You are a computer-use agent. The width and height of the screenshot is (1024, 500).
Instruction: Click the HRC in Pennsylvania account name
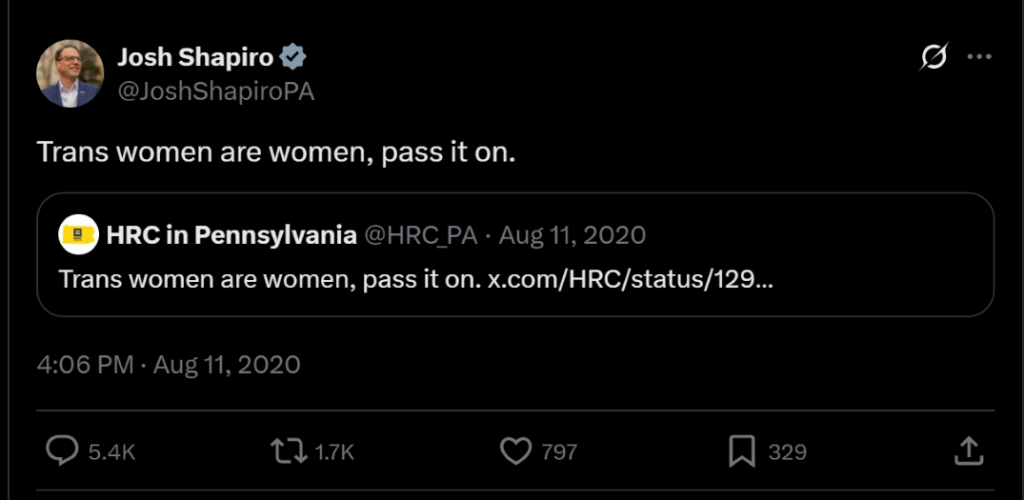pos(231,235)
